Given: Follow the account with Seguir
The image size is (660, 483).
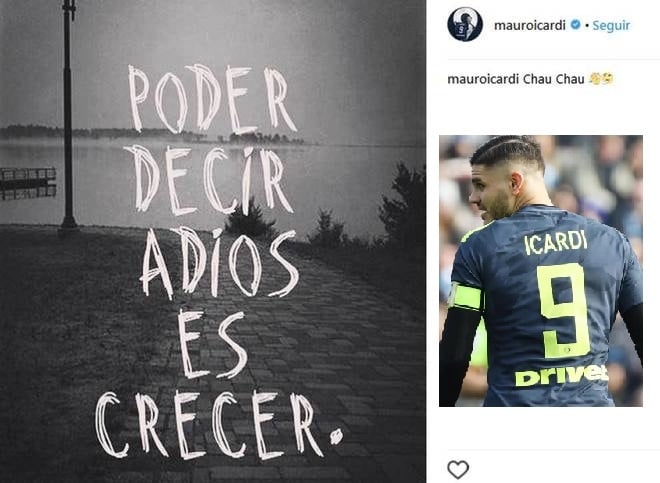Looking at the screenshot, I should 611,25.
